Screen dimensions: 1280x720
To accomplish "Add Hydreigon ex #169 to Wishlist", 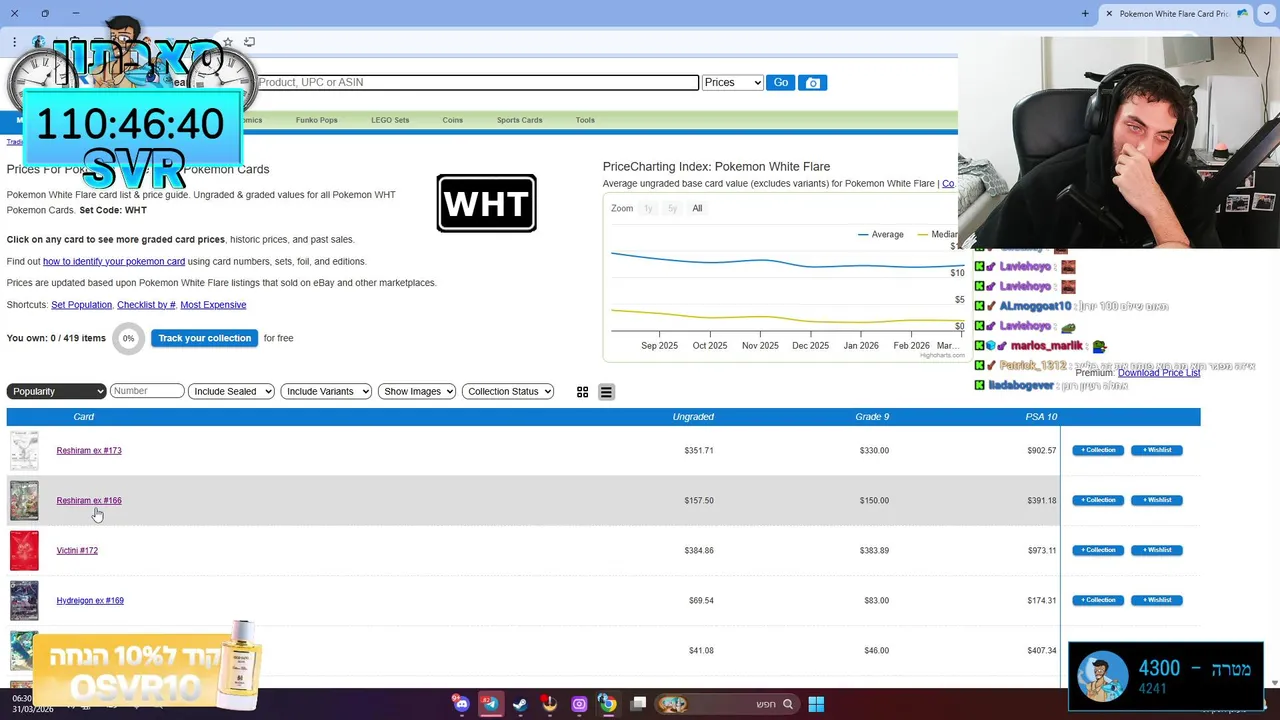I will [1157, 600].
